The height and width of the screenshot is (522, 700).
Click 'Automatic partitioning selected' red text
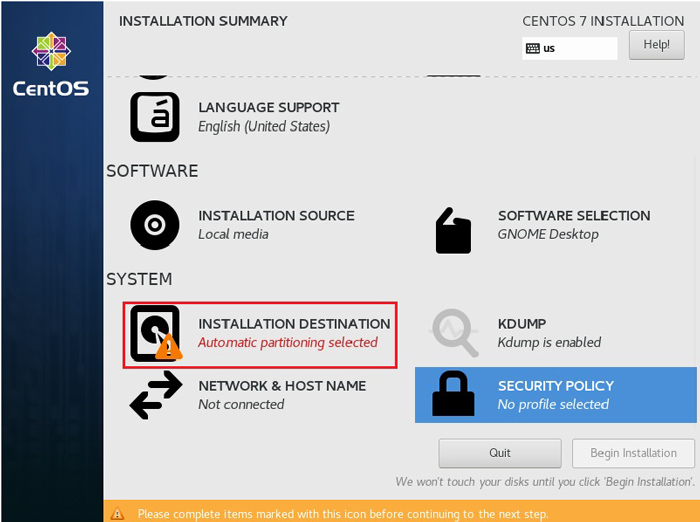tap(288, 342)
